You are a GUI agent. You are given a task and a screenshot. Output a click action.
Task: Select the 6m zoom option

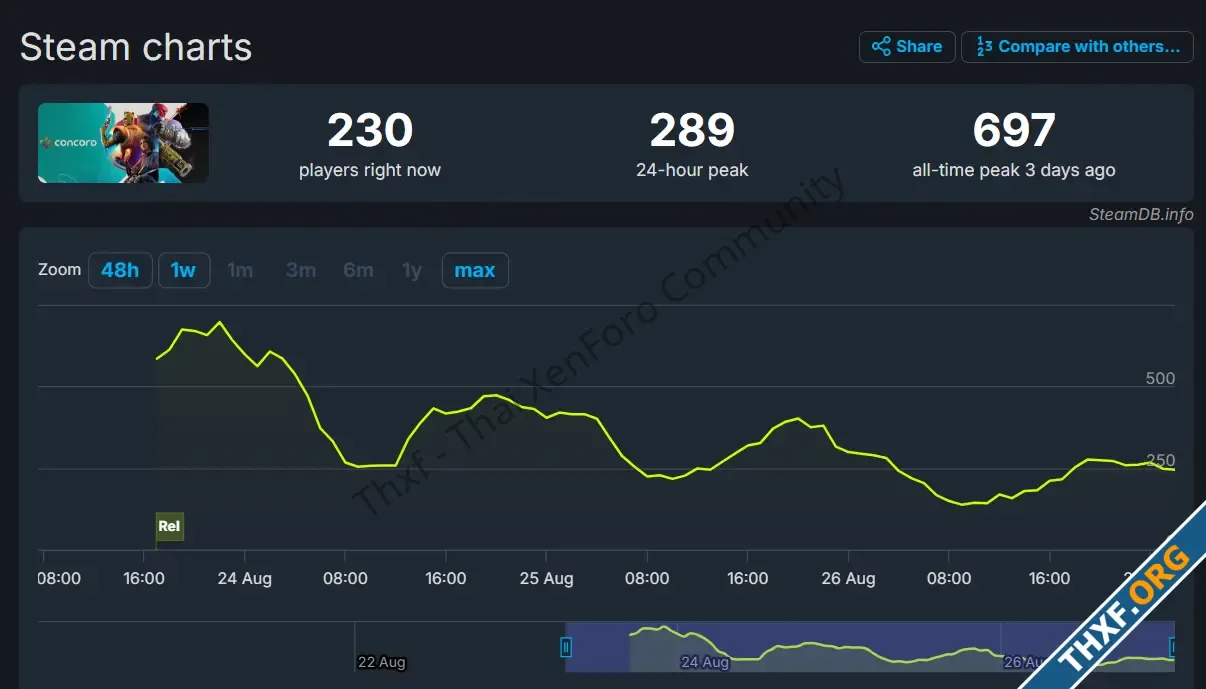tap(358, 270)
